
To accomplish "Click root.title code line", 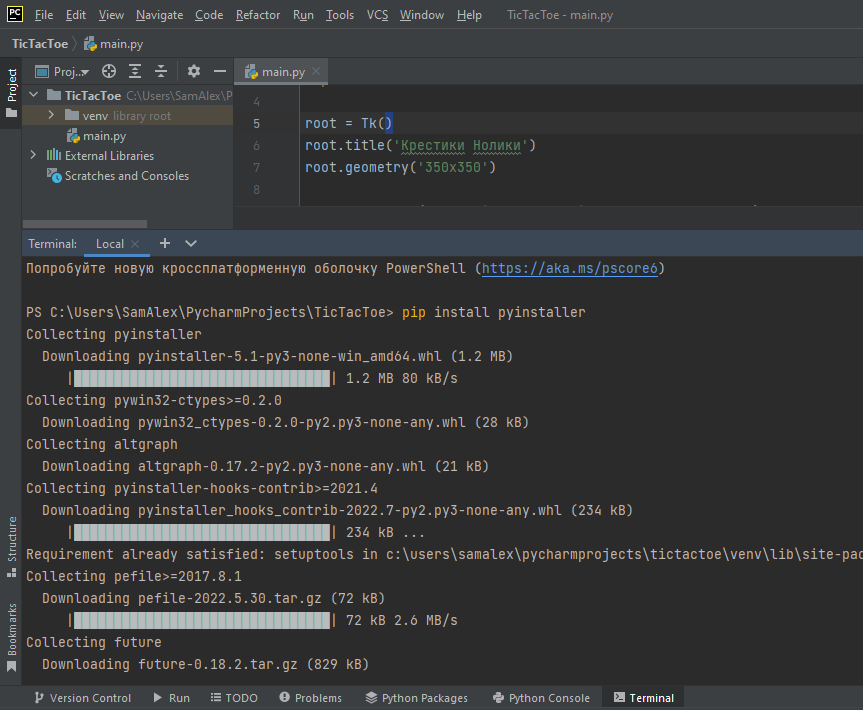I will tap(420, 145).
